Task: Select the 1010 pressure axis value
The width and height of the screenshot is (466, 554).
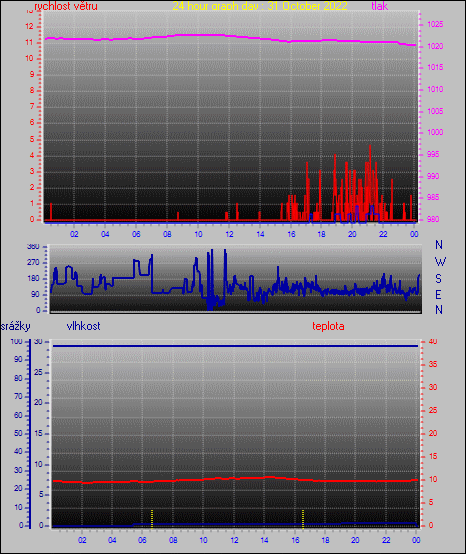Action: (x=435, y=89)
